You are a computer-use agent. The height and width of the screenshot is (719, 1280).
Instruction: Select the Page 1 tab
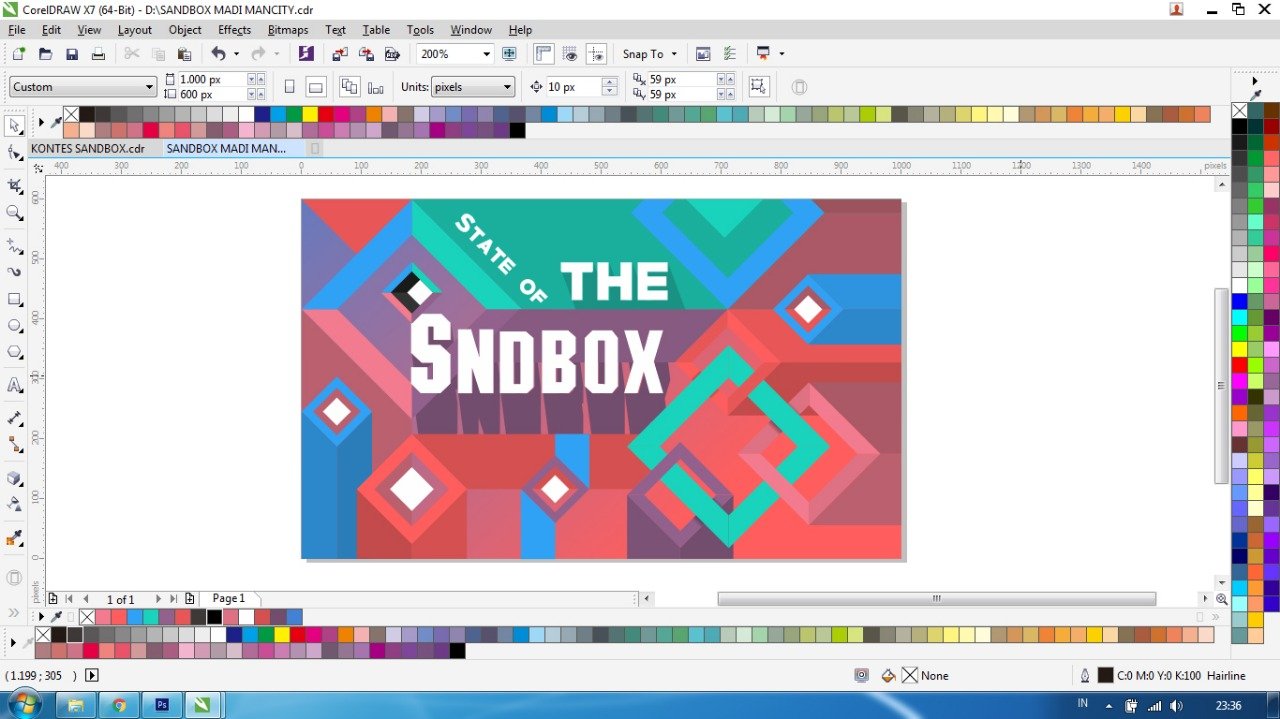(228, 598)
